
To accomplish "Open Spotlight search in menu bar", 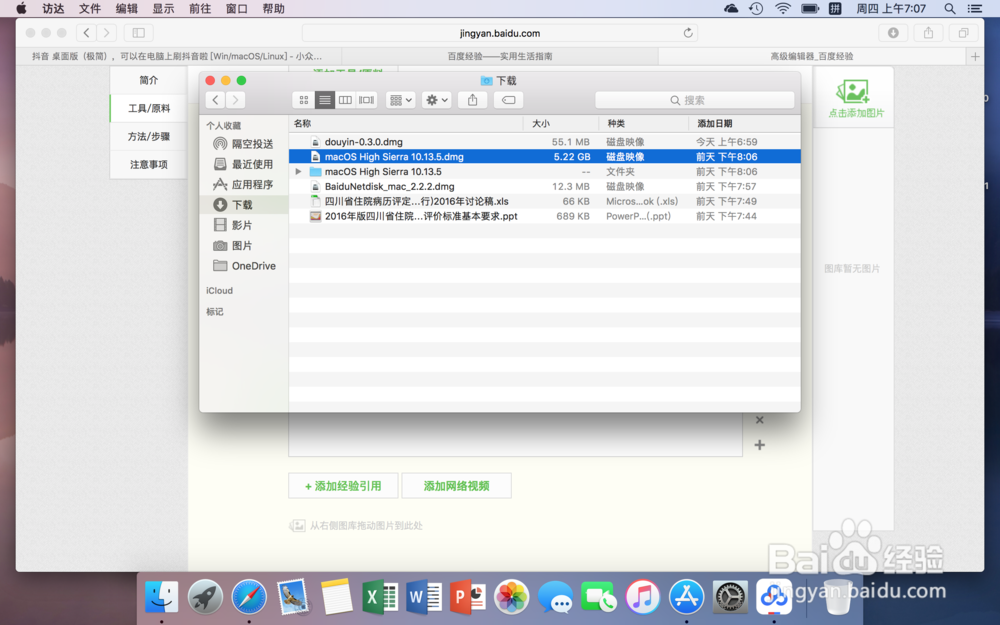I will [x=950, y=8].
